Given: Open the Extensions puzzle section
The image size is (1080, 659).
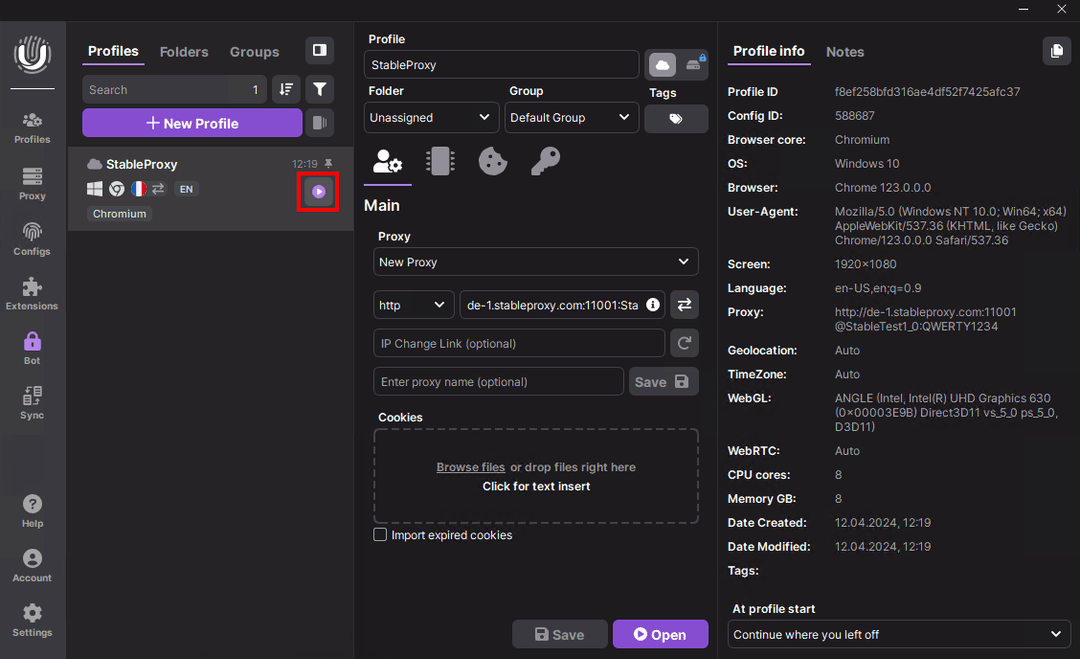Looking at the screenshot, I should [32, 293].
